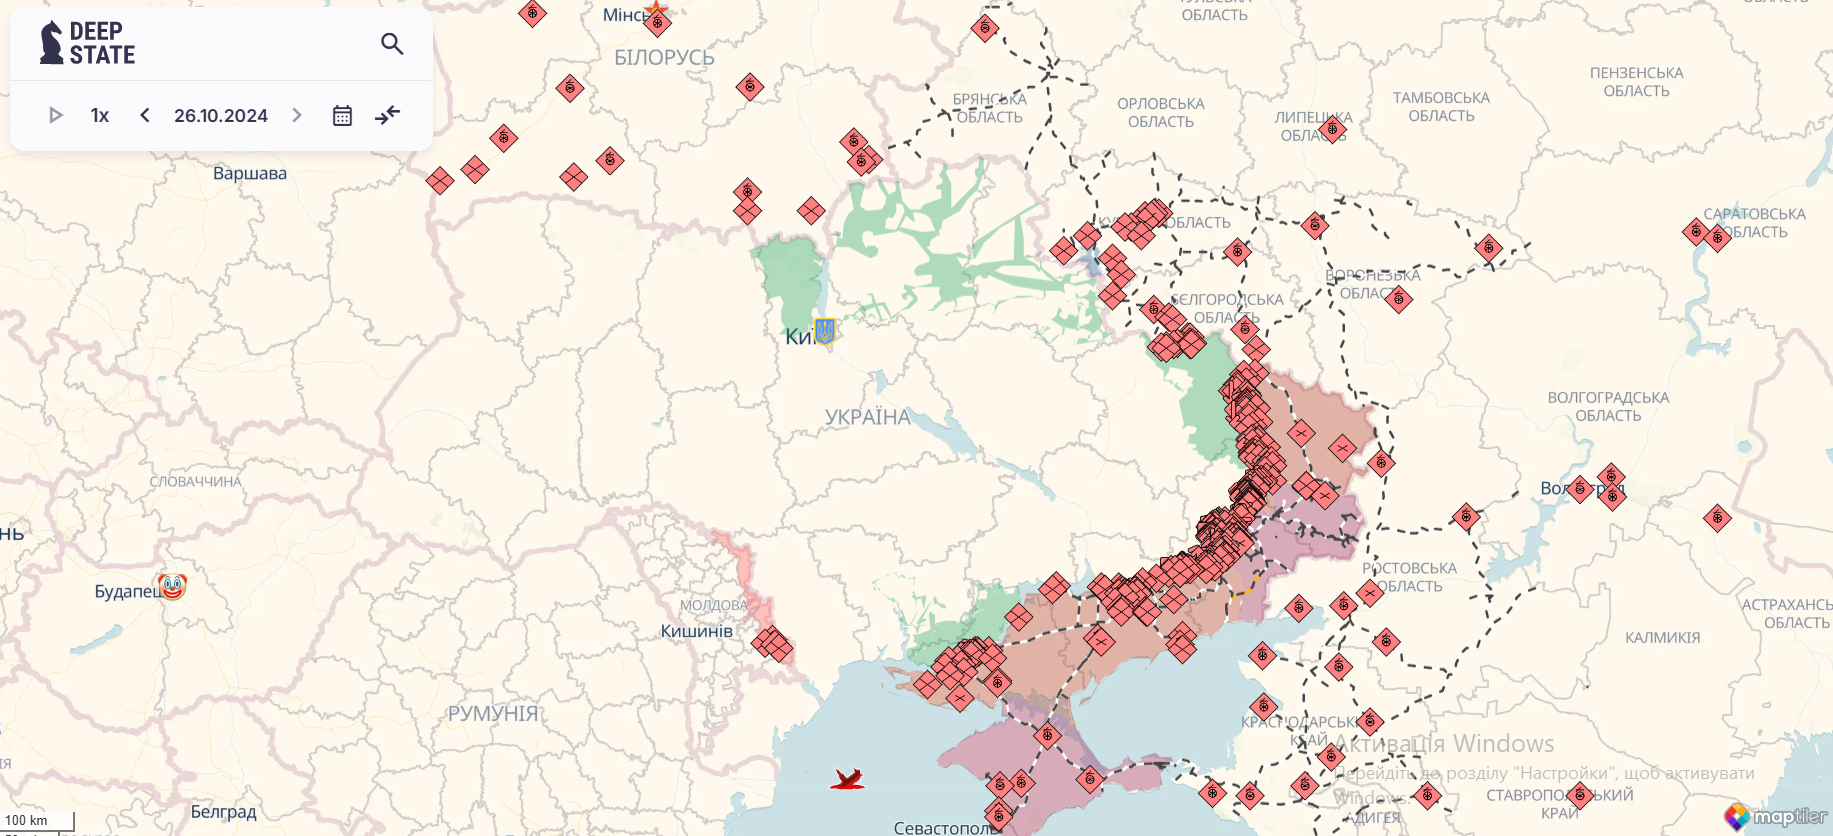1833x836 pixels.
Task: Open the calendar date picker
Action: tap(342, 115)
